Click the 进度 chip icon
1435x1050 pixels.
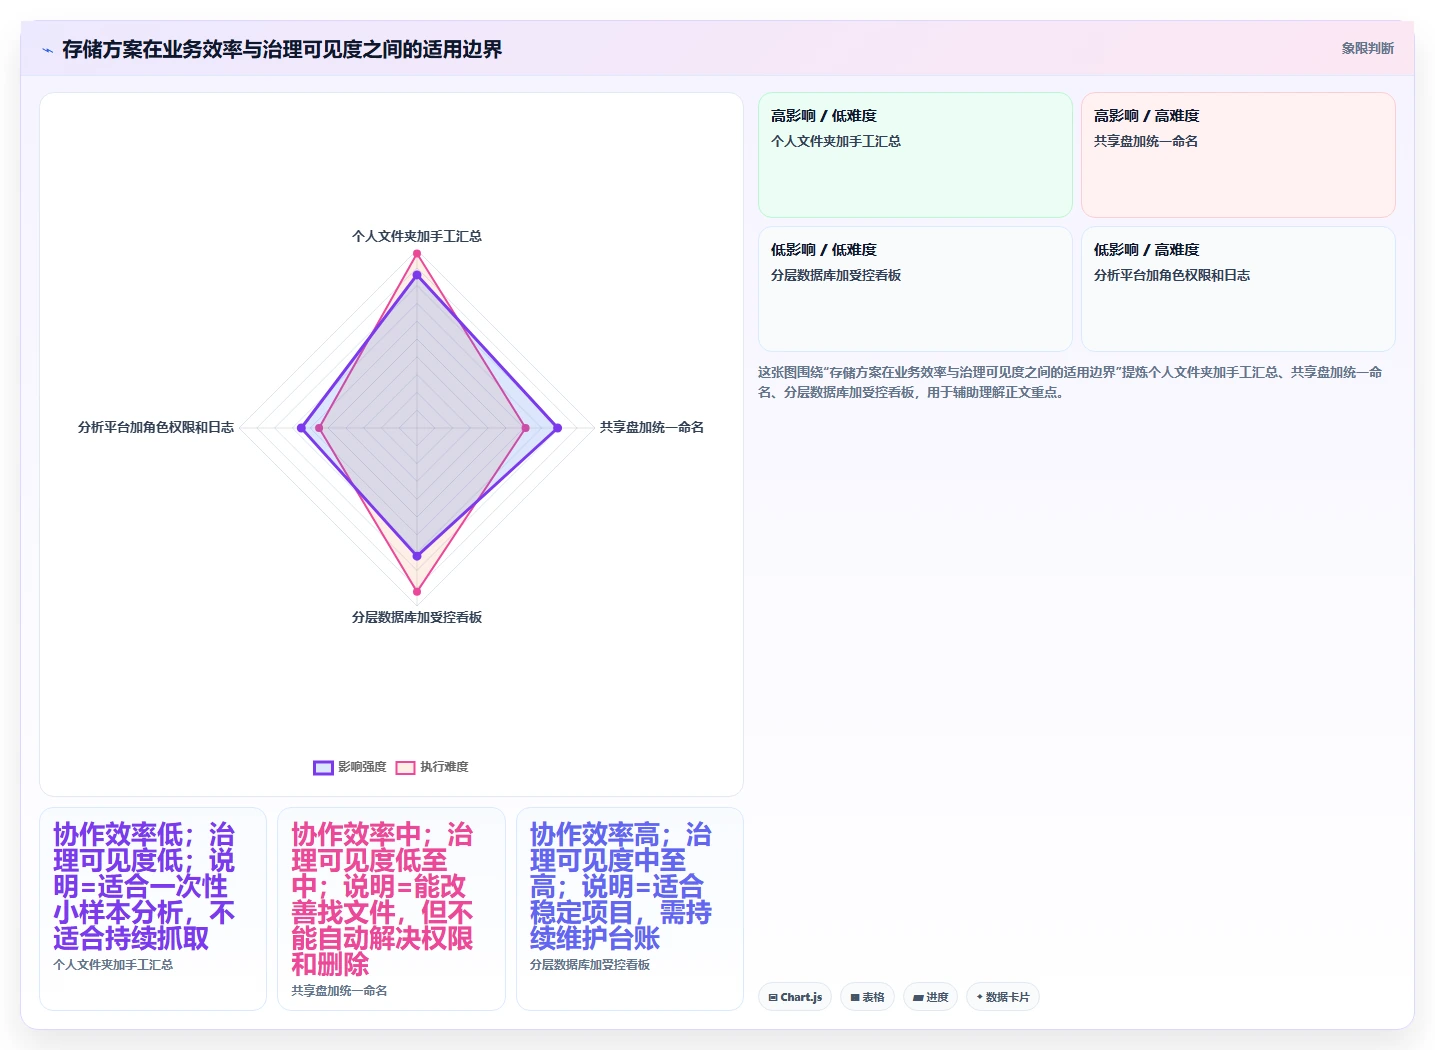[918, 997]
